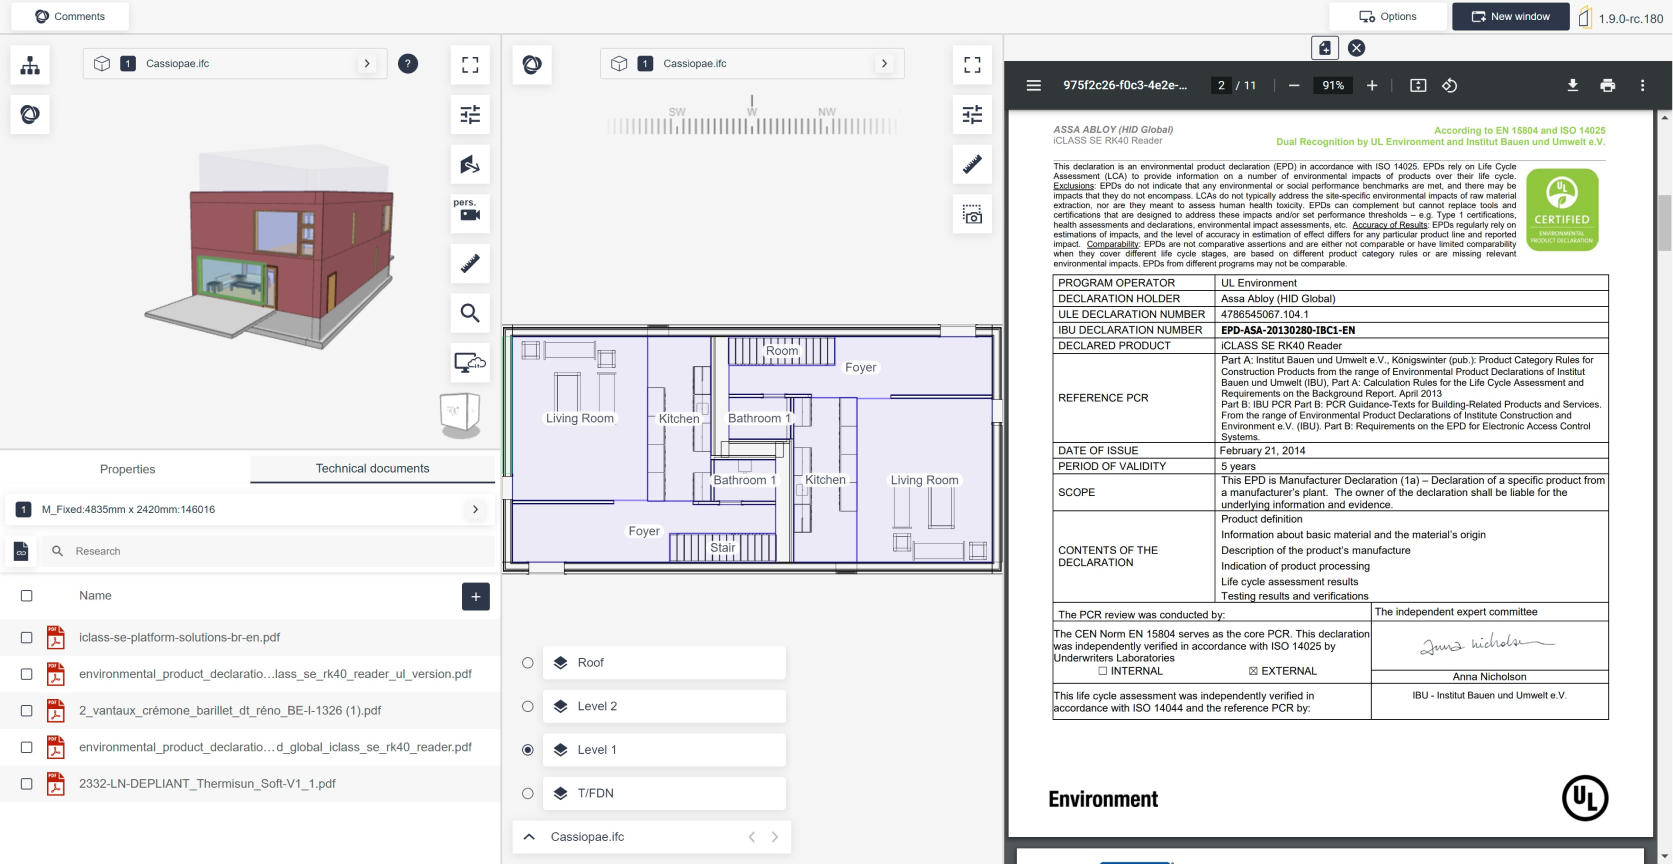Screen dimensions: 1673x864
Task: Switch to the Properties tab
Action: pyautogui.click(x=127, y=469)
